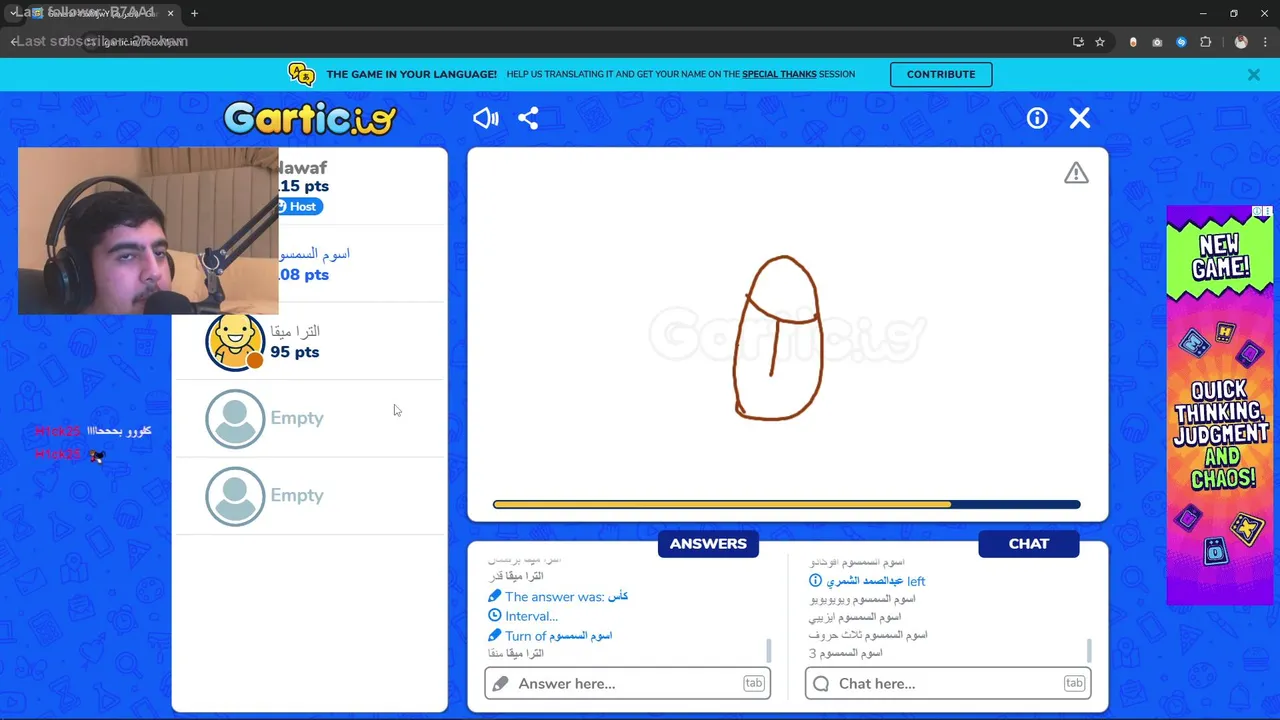
Task: Click the clock icon beside Interval
Action: [494, 616]
